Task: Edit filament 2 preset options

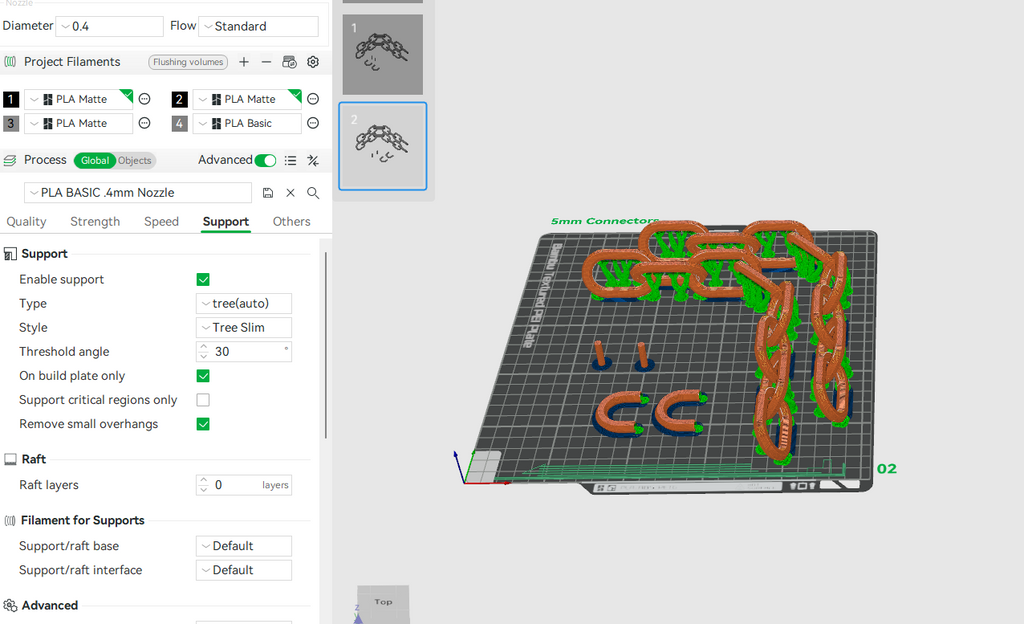Action: tap(313, 99)
